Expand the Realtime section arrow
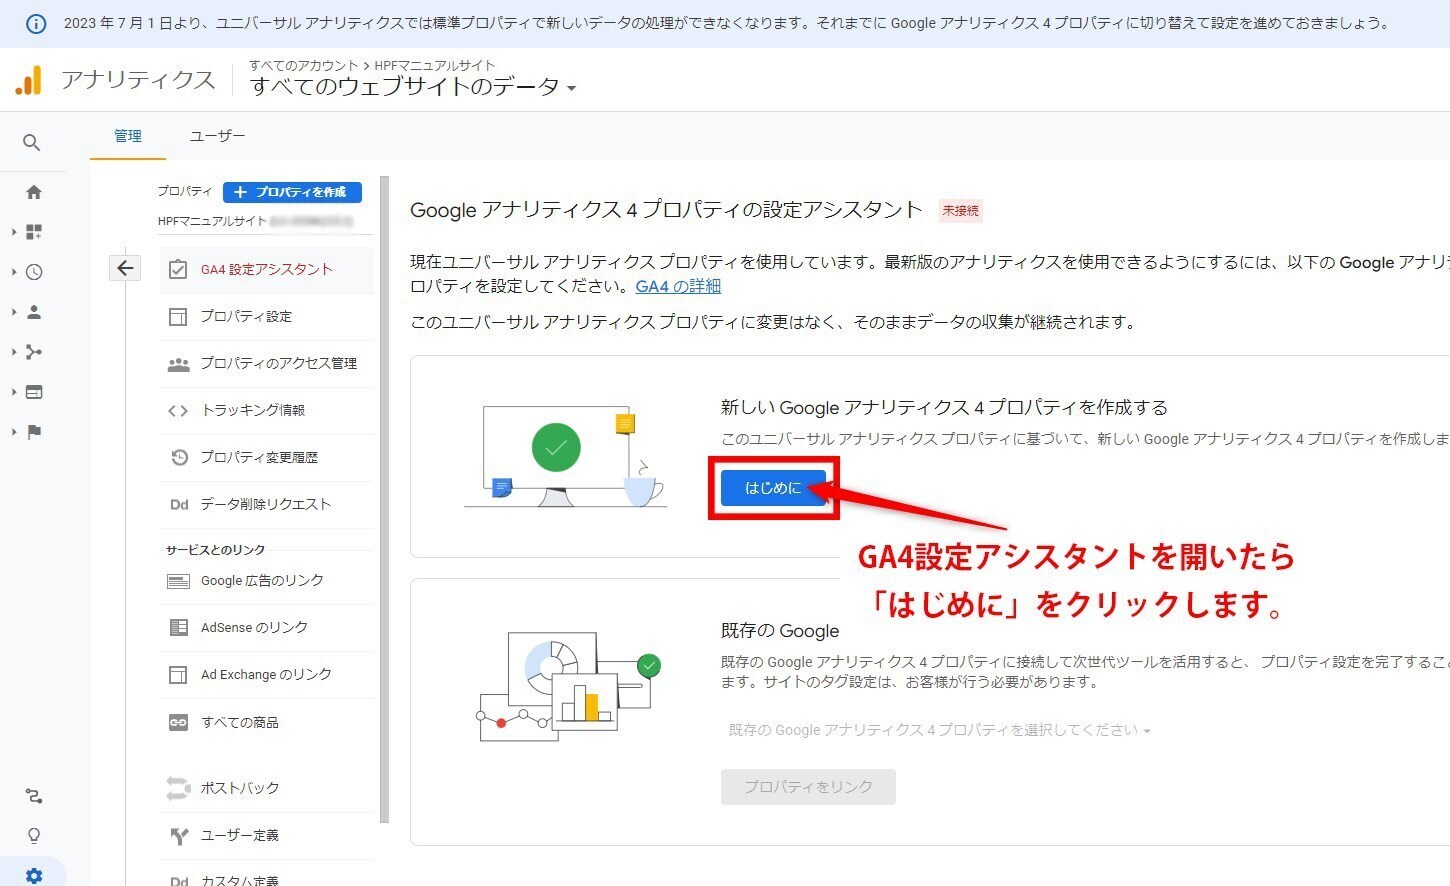1450x886 pixels. click(x=14, y=272)
